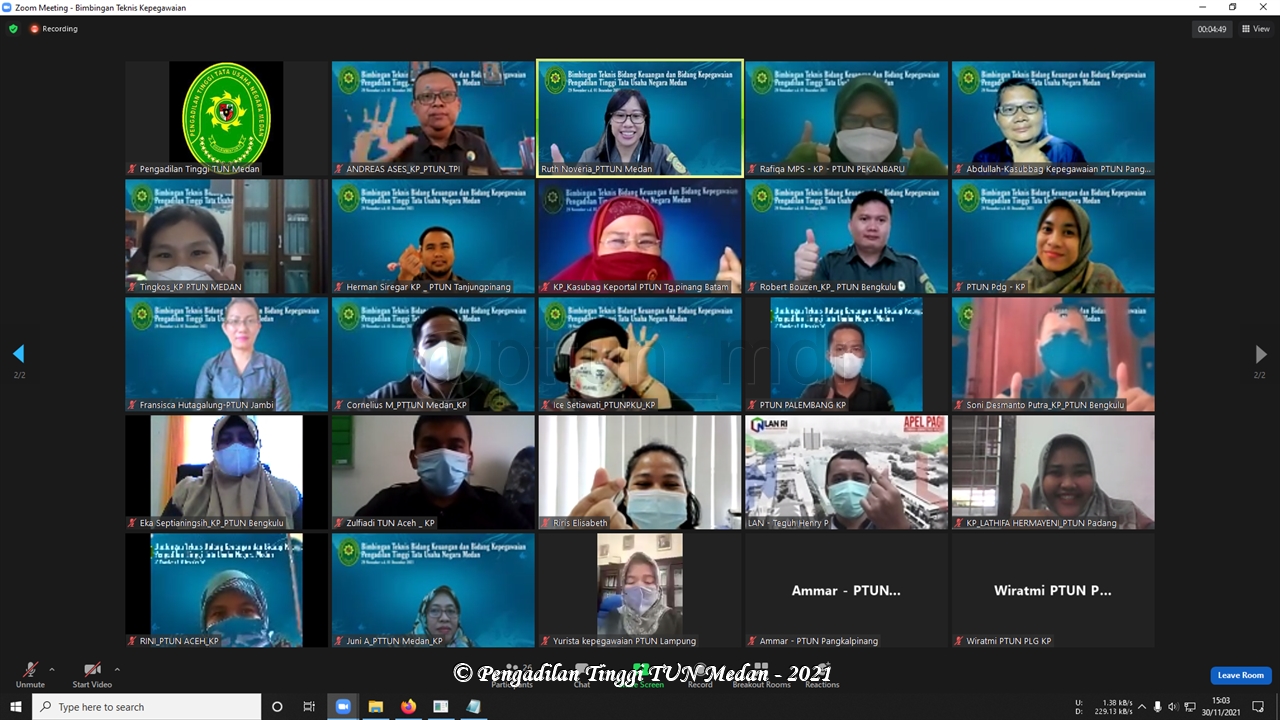This screenshot has height=720, width=1280.
Task: Click the Leave Room button
Action: click(1240, 675)
